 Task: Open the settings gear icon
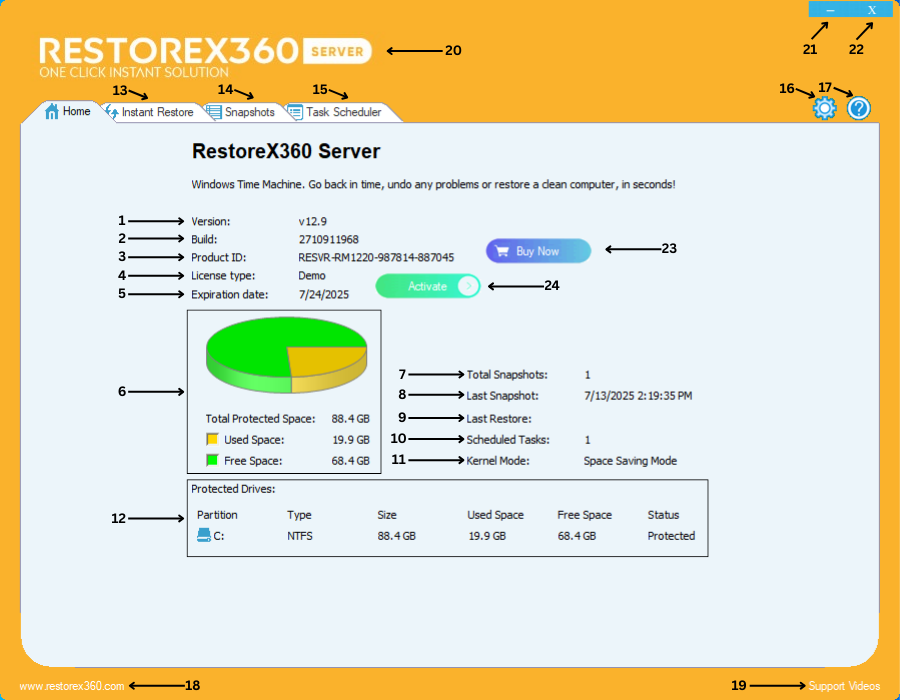coord(825,108)
